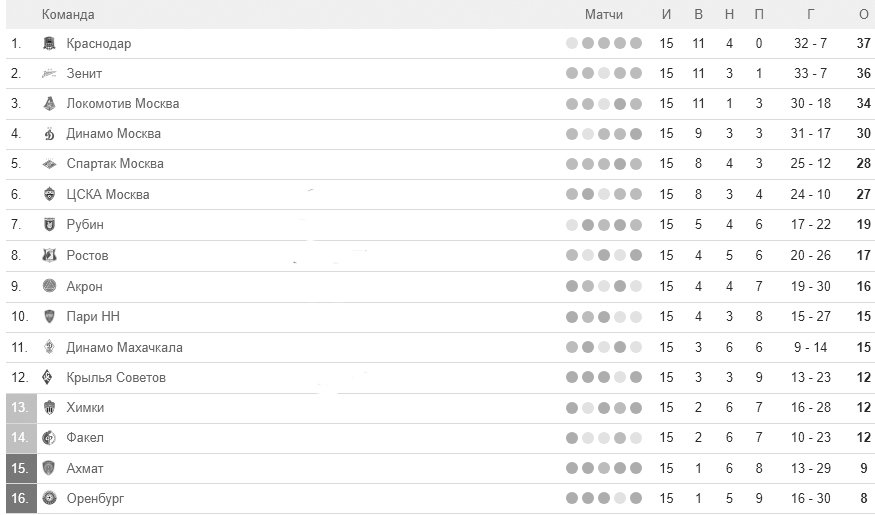Click Факел's last recent match dot

click(636, 437)
